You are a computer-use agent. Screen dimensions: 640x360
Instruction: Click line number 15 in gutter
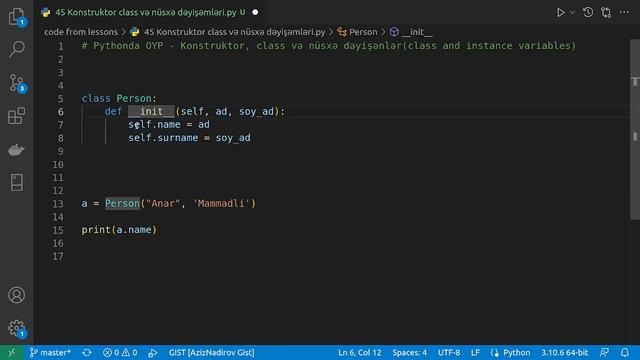pos(58,230)
